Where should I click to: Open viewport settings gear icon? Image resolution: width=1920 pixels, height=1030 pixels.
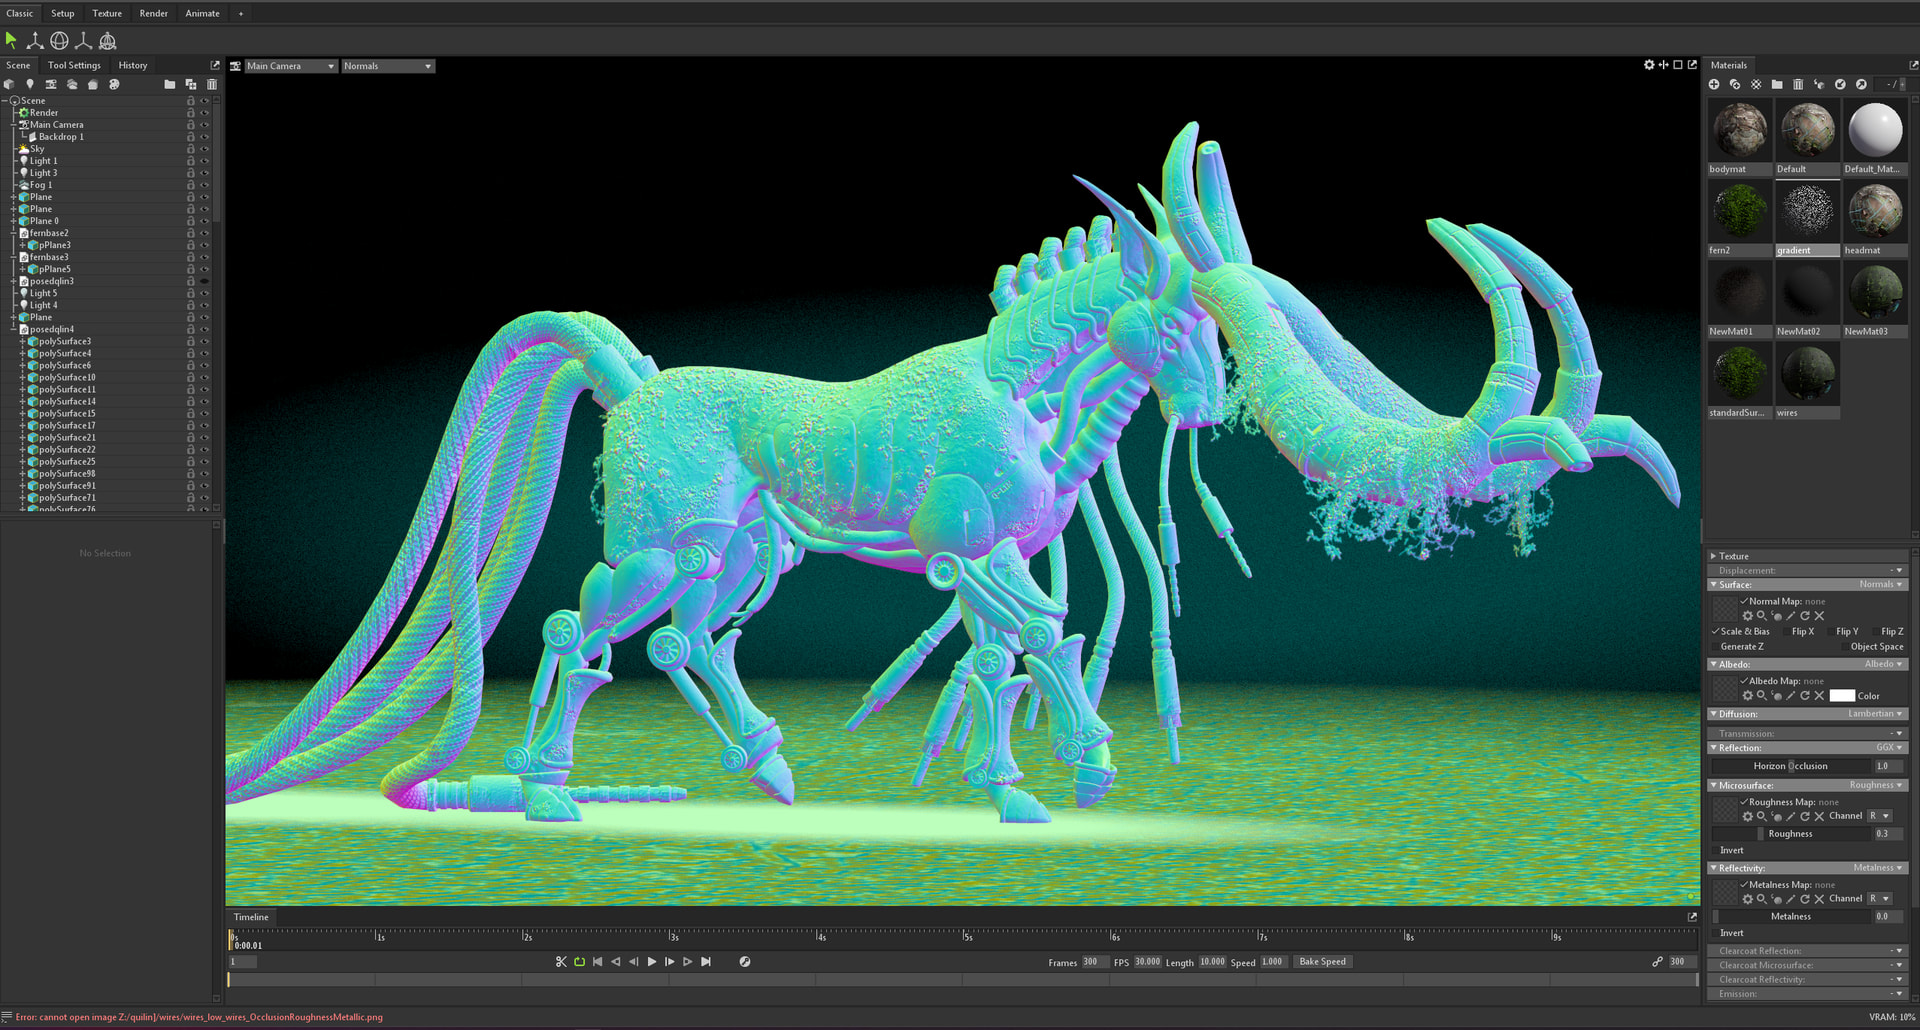tap(1649, 65)
